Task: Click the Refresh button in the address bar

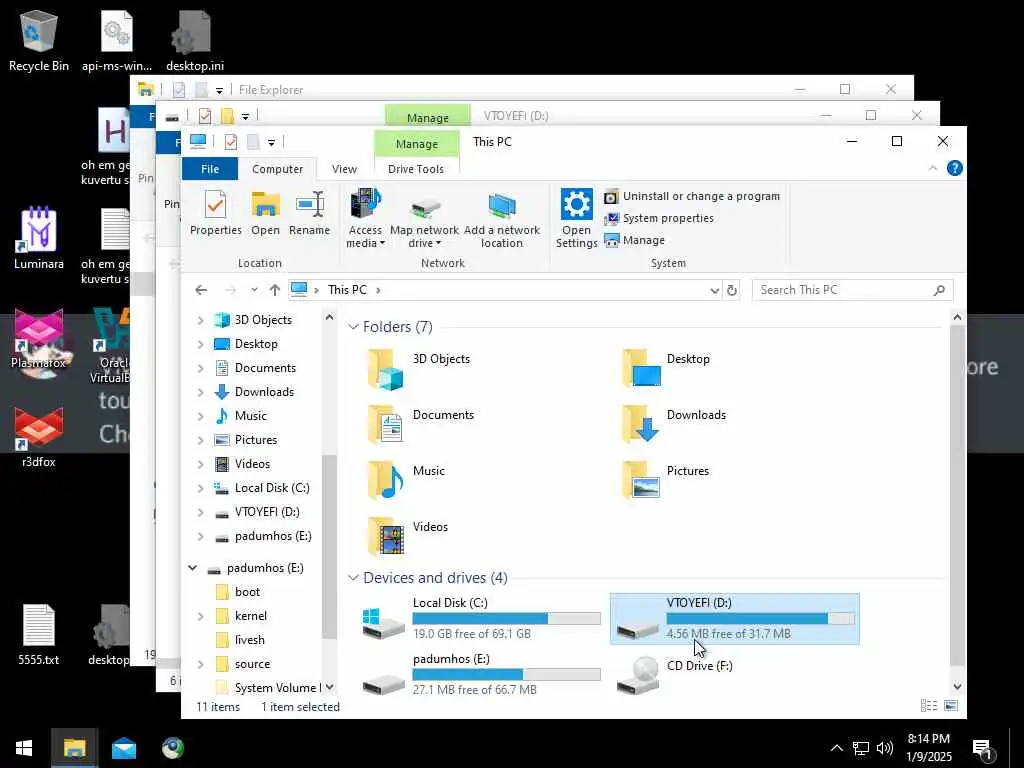Action: point(732,291)
